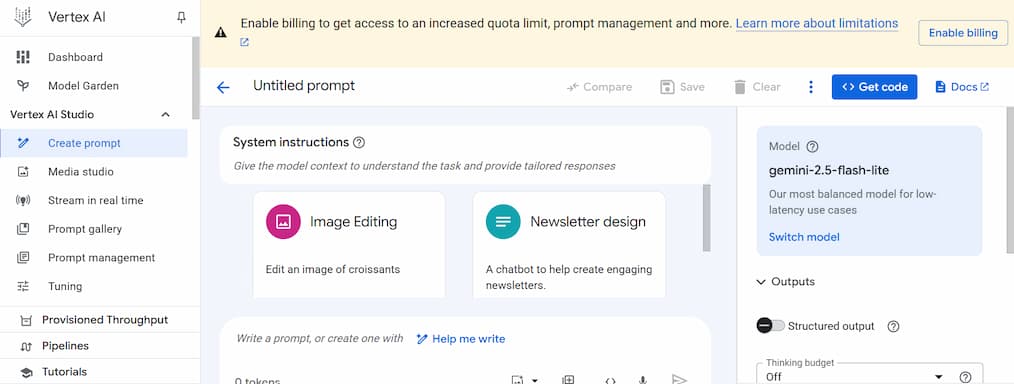The image size is (1014, 384).
Task: Click the Media studio image icon
Action: [23, 171]
